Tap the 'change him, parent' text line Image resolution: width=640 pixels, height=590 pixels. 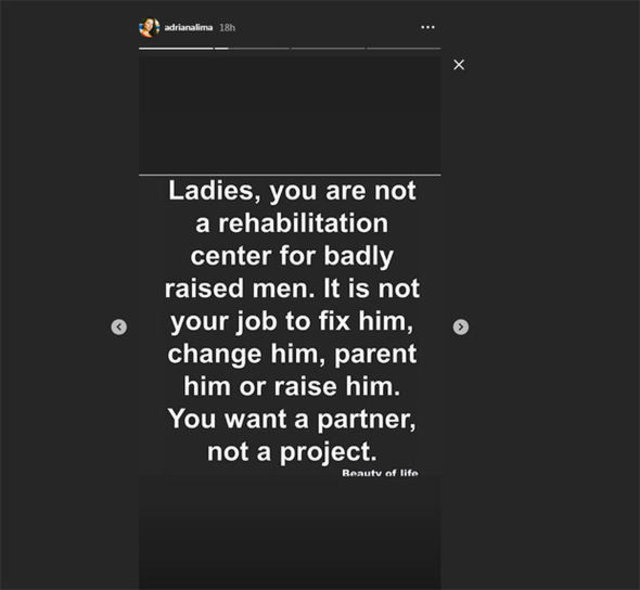[290, 356]
